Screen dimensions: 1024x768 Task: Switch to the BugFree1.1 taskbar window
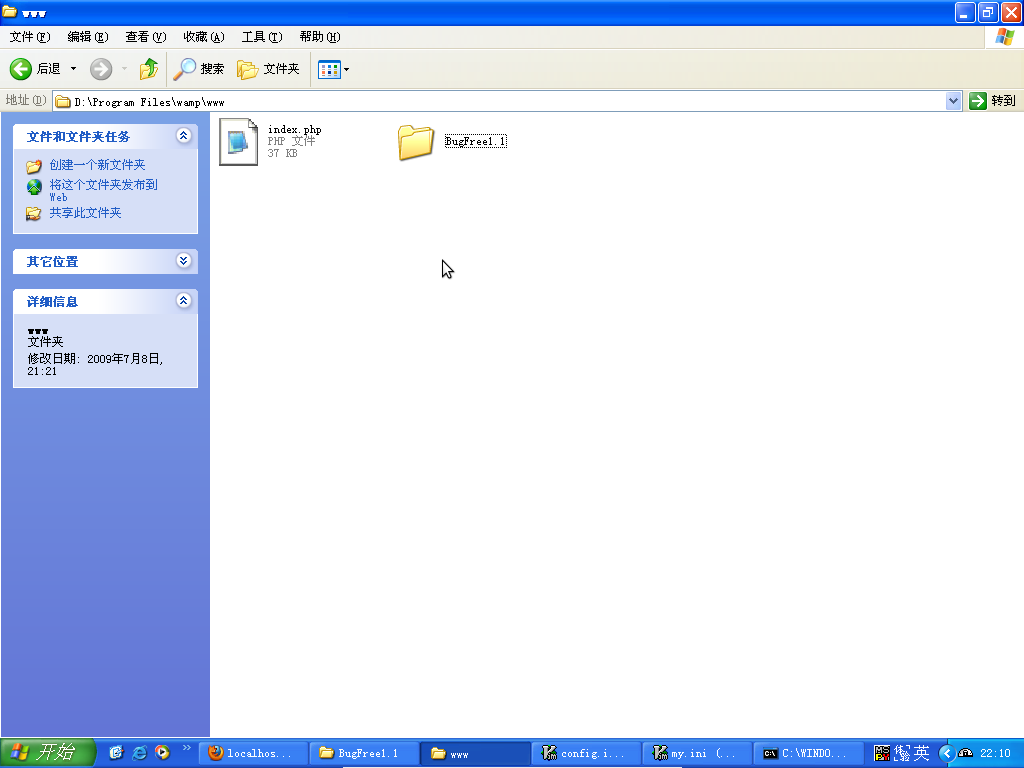(x=364, y=753)
